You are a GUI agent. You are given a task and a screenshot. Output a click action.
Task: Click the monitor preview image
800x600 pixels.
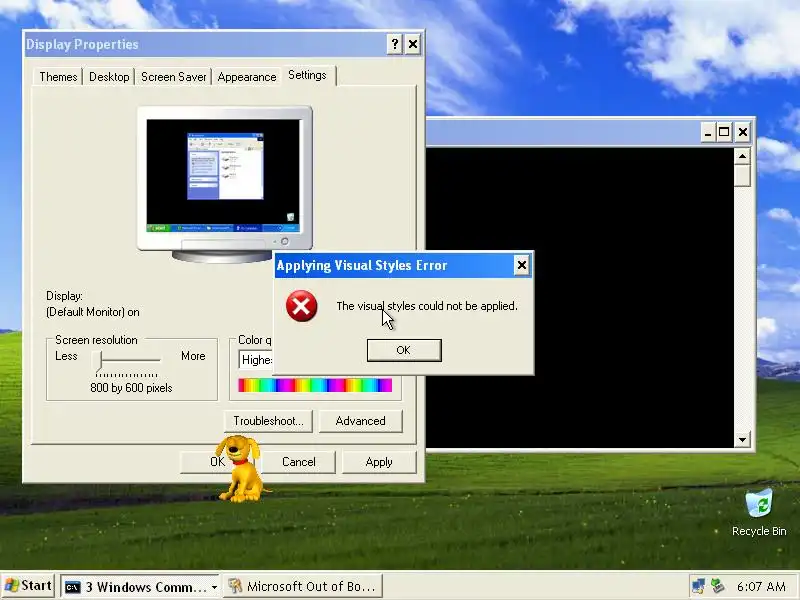(224, 184)
